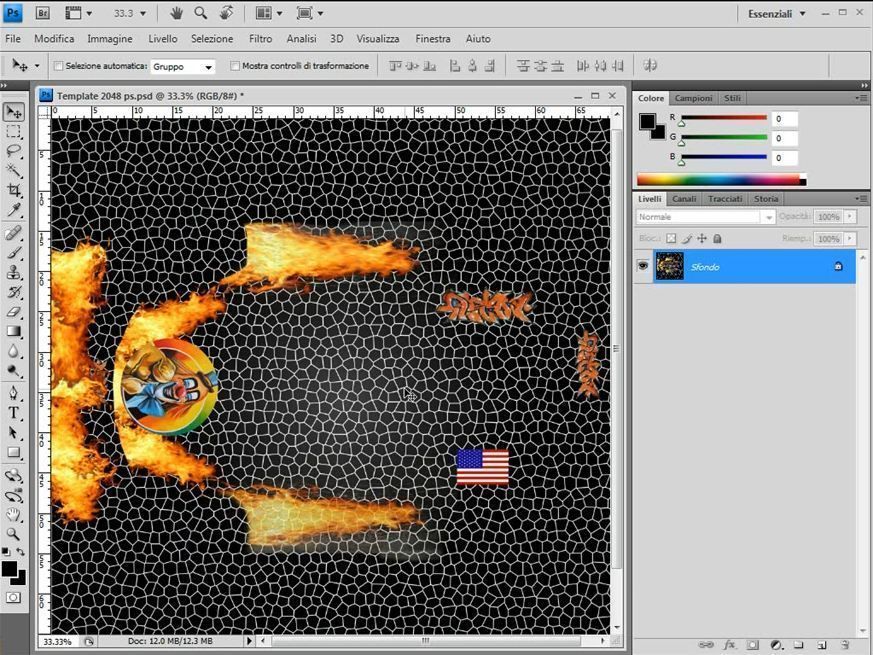Select the Dodge tool
Image resolution: width=873 pixels, height=655 pixels.
pos(14,370)
